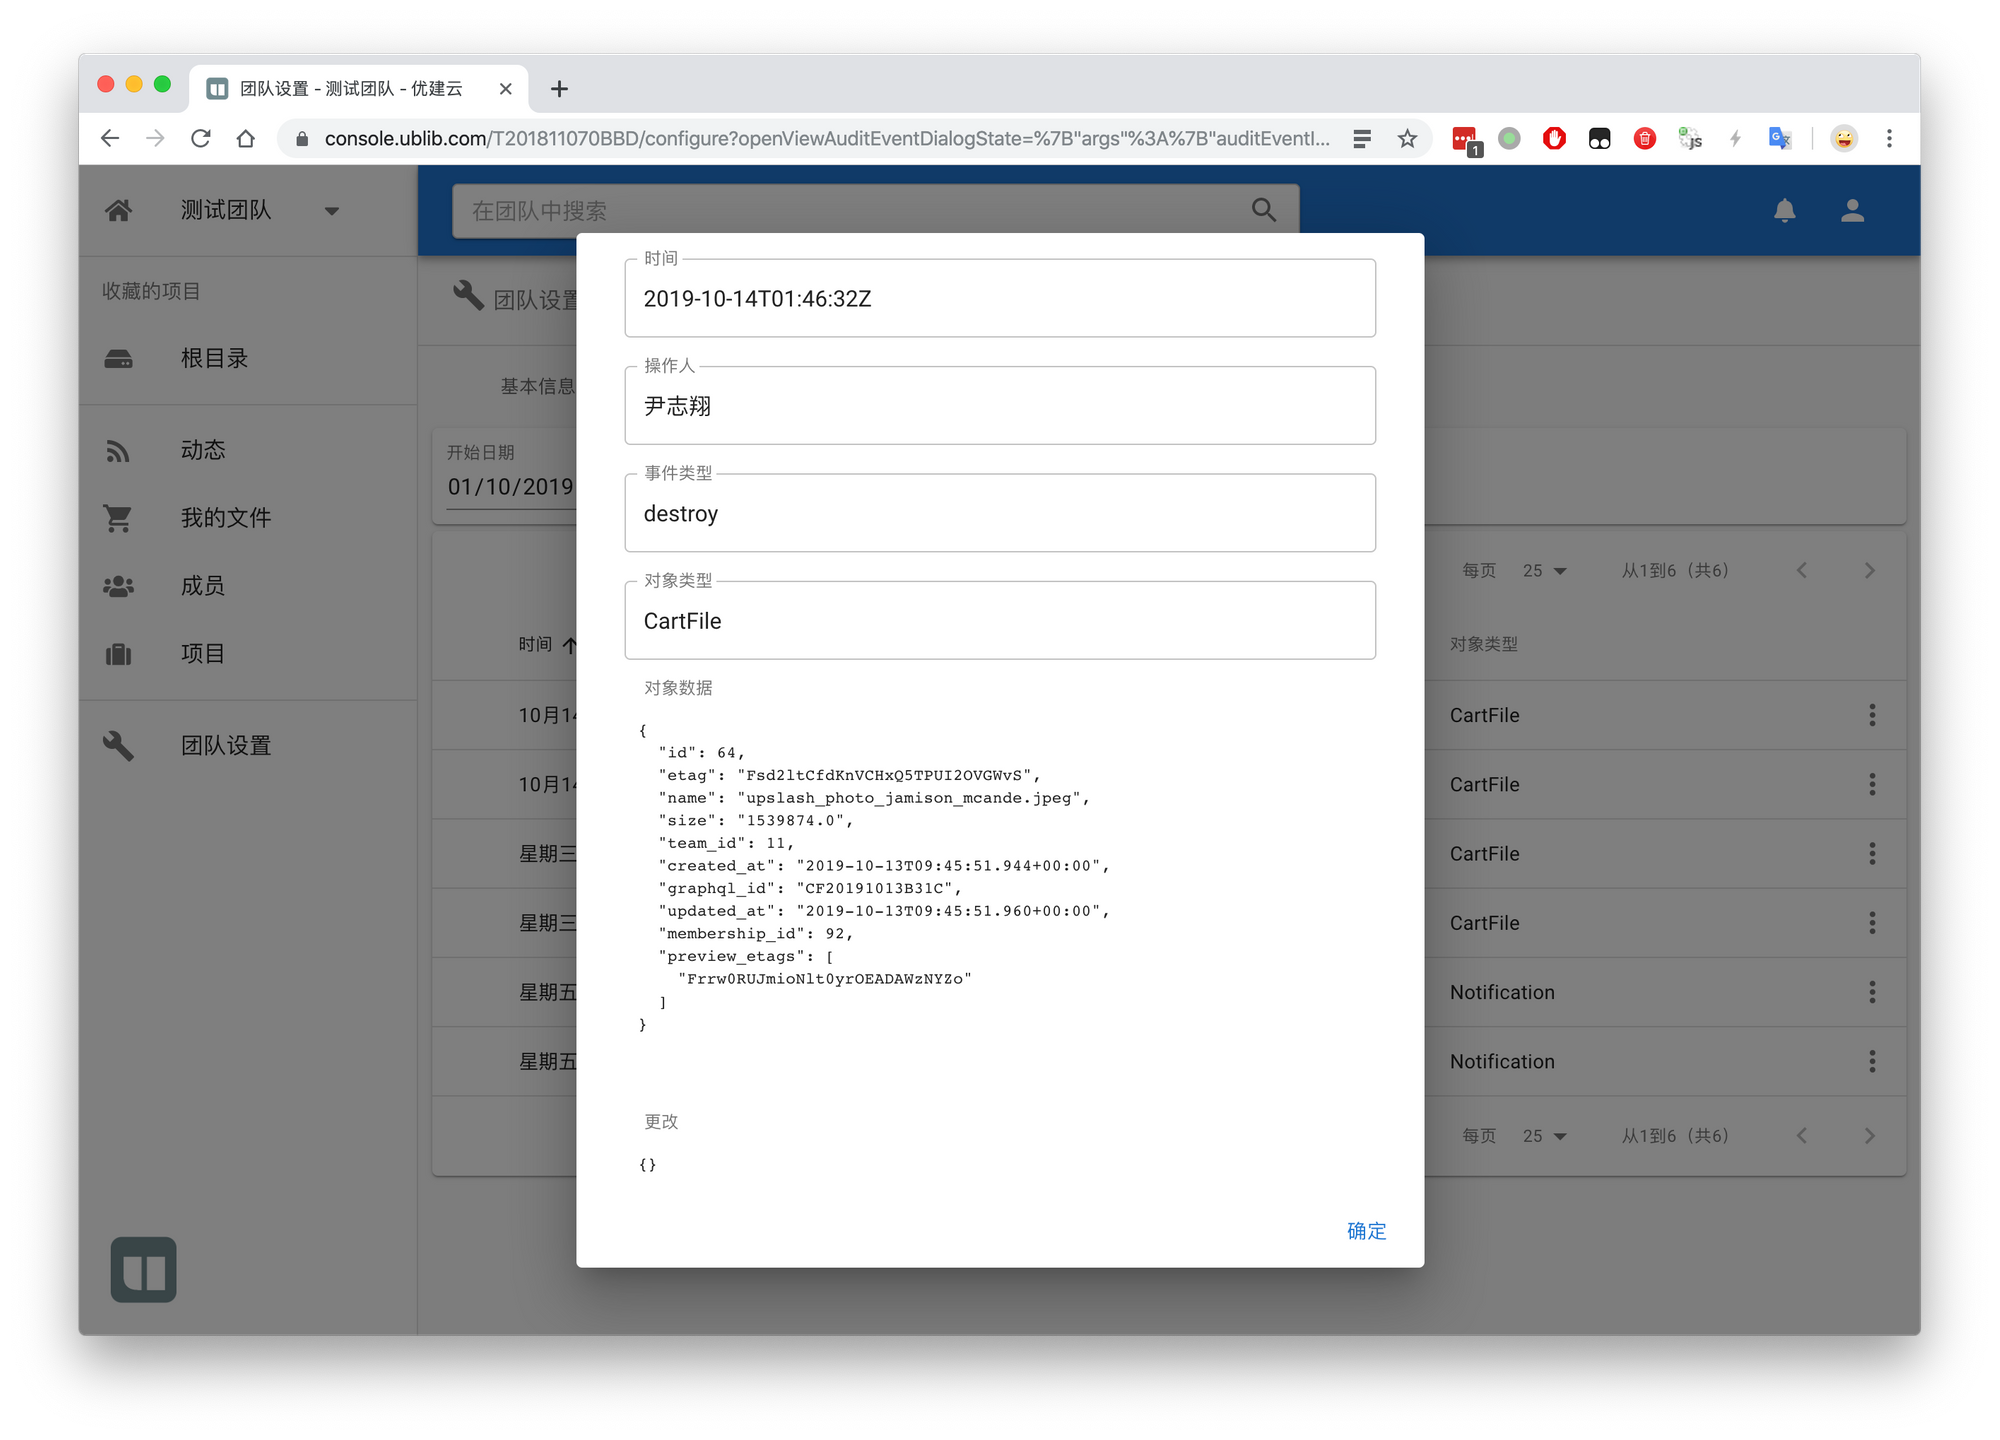
Task: Open 我的文件 cart in sidebar
Action: [225, 518]
